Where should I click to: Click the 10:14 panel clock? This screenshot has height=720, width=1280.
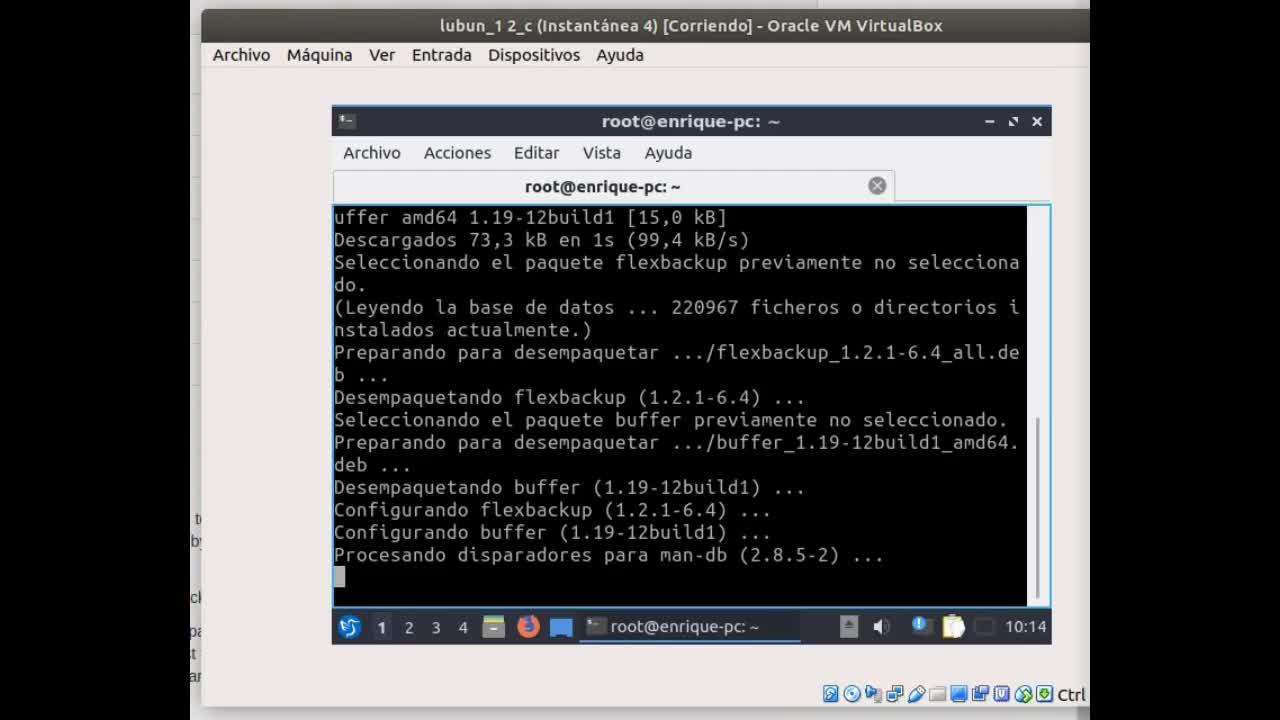(x=1025, y=627)
